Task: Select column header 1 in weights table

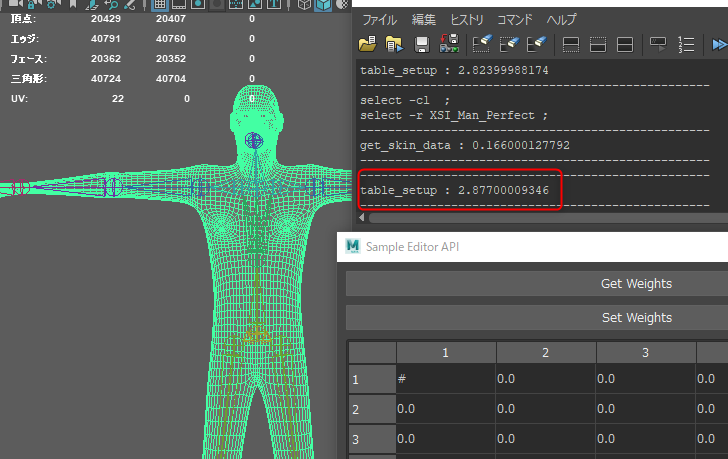Action: tap(446, 353)
